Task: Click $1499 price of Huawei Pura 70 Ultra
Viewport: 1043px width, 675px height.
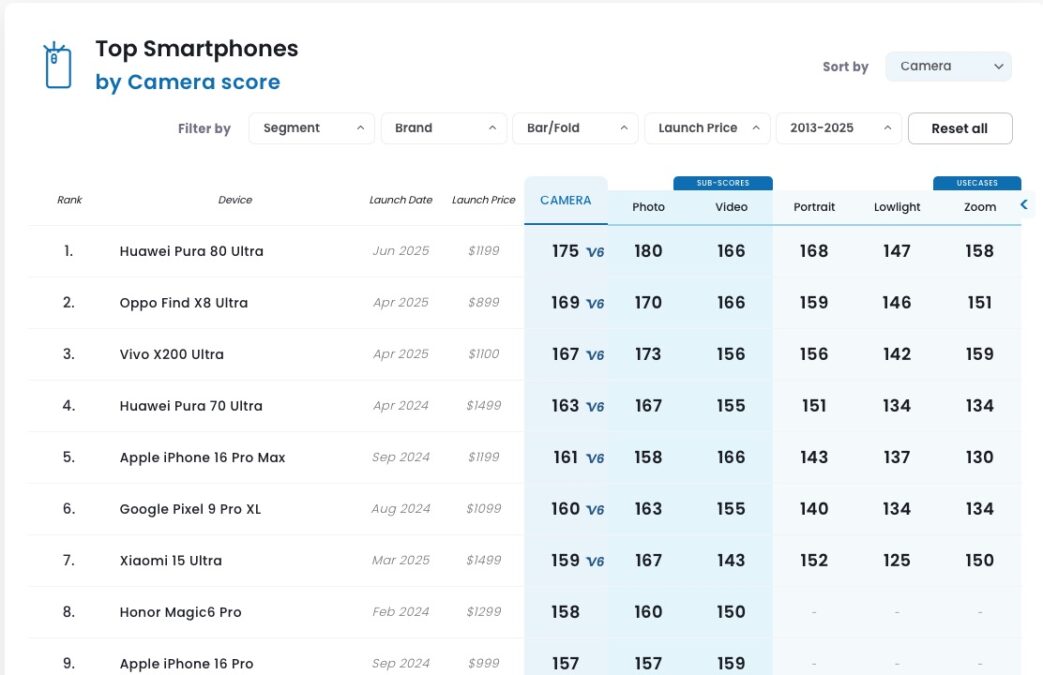Action: pyautogui.click(x=484, y=406)
